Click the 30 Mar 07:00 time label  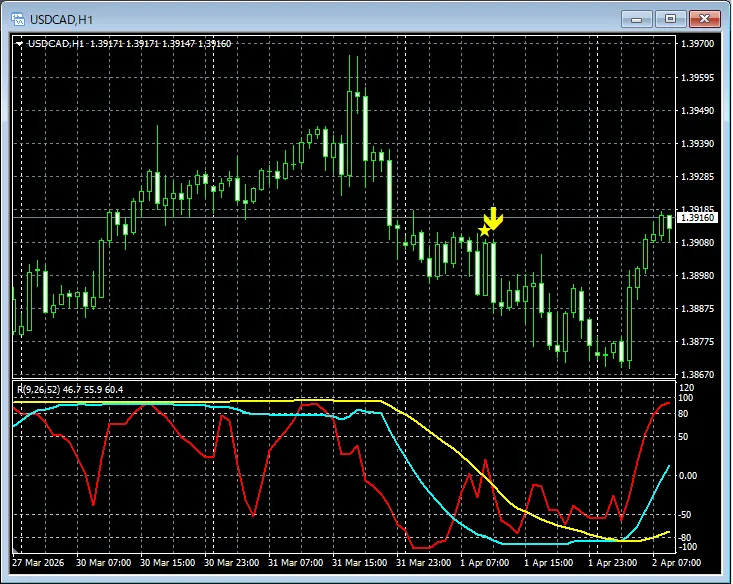click(103, 562)
